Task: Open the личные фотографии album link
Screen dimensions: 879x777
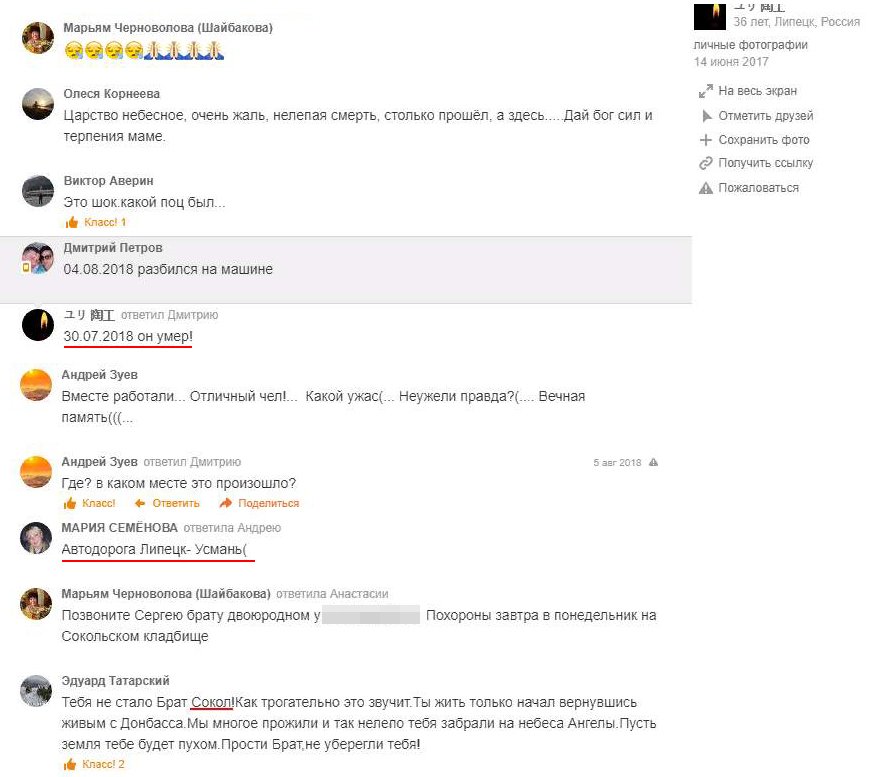Action: click(751, 45)
